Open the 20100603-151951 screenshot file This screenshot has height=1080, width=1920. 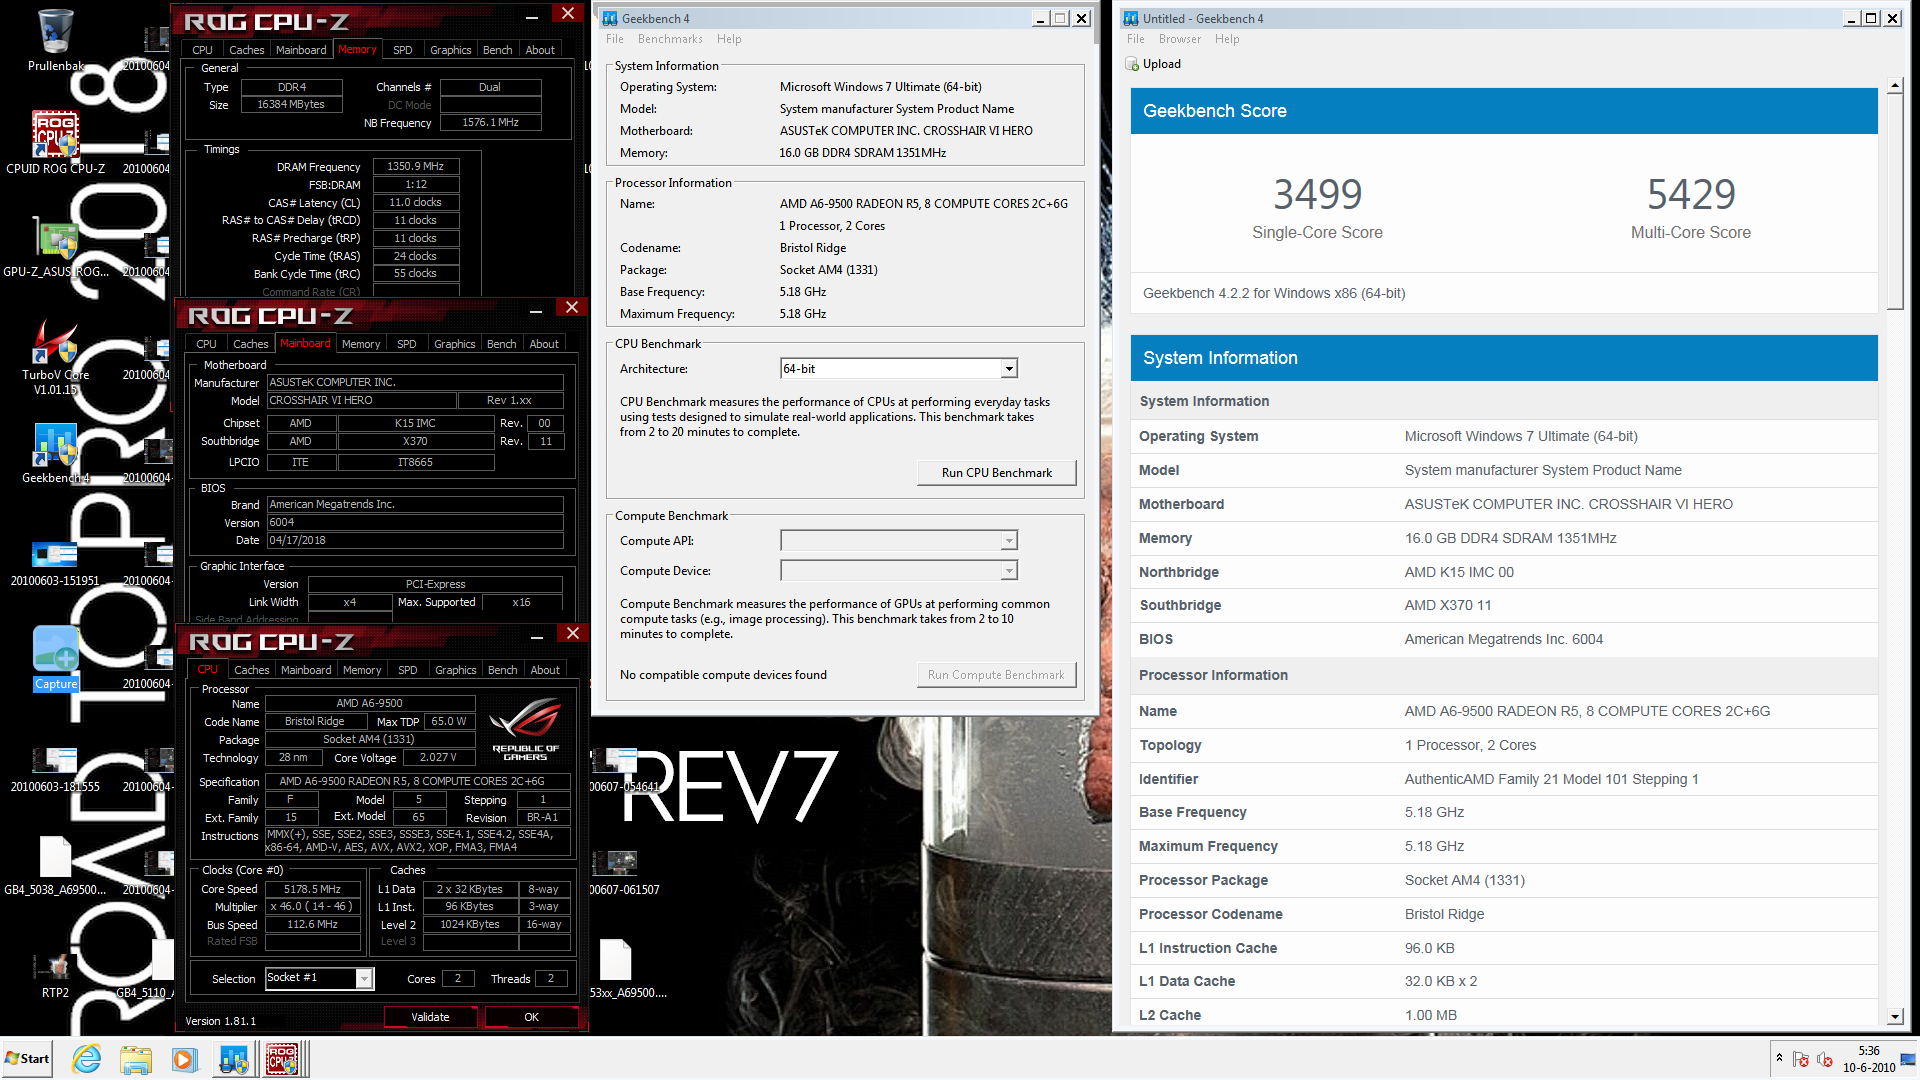(55, 564)
